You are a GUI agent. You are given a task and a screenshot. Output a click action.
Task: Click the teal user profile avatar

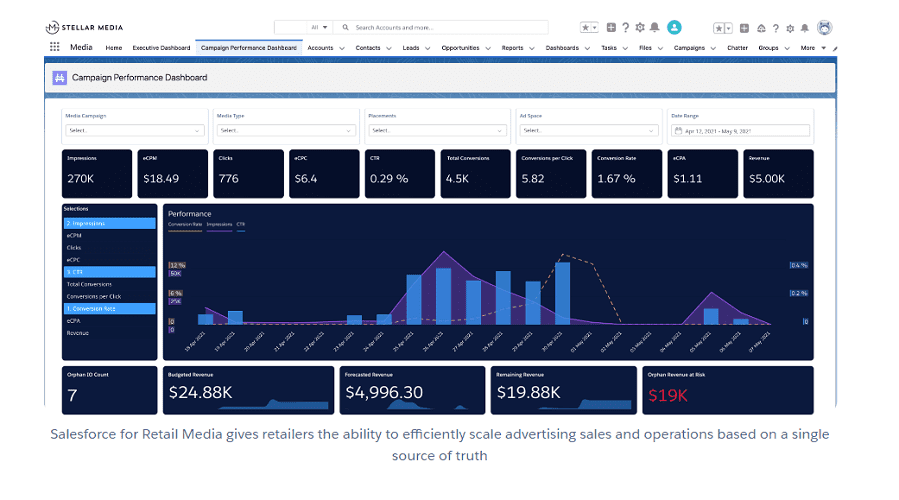(674, 27)
